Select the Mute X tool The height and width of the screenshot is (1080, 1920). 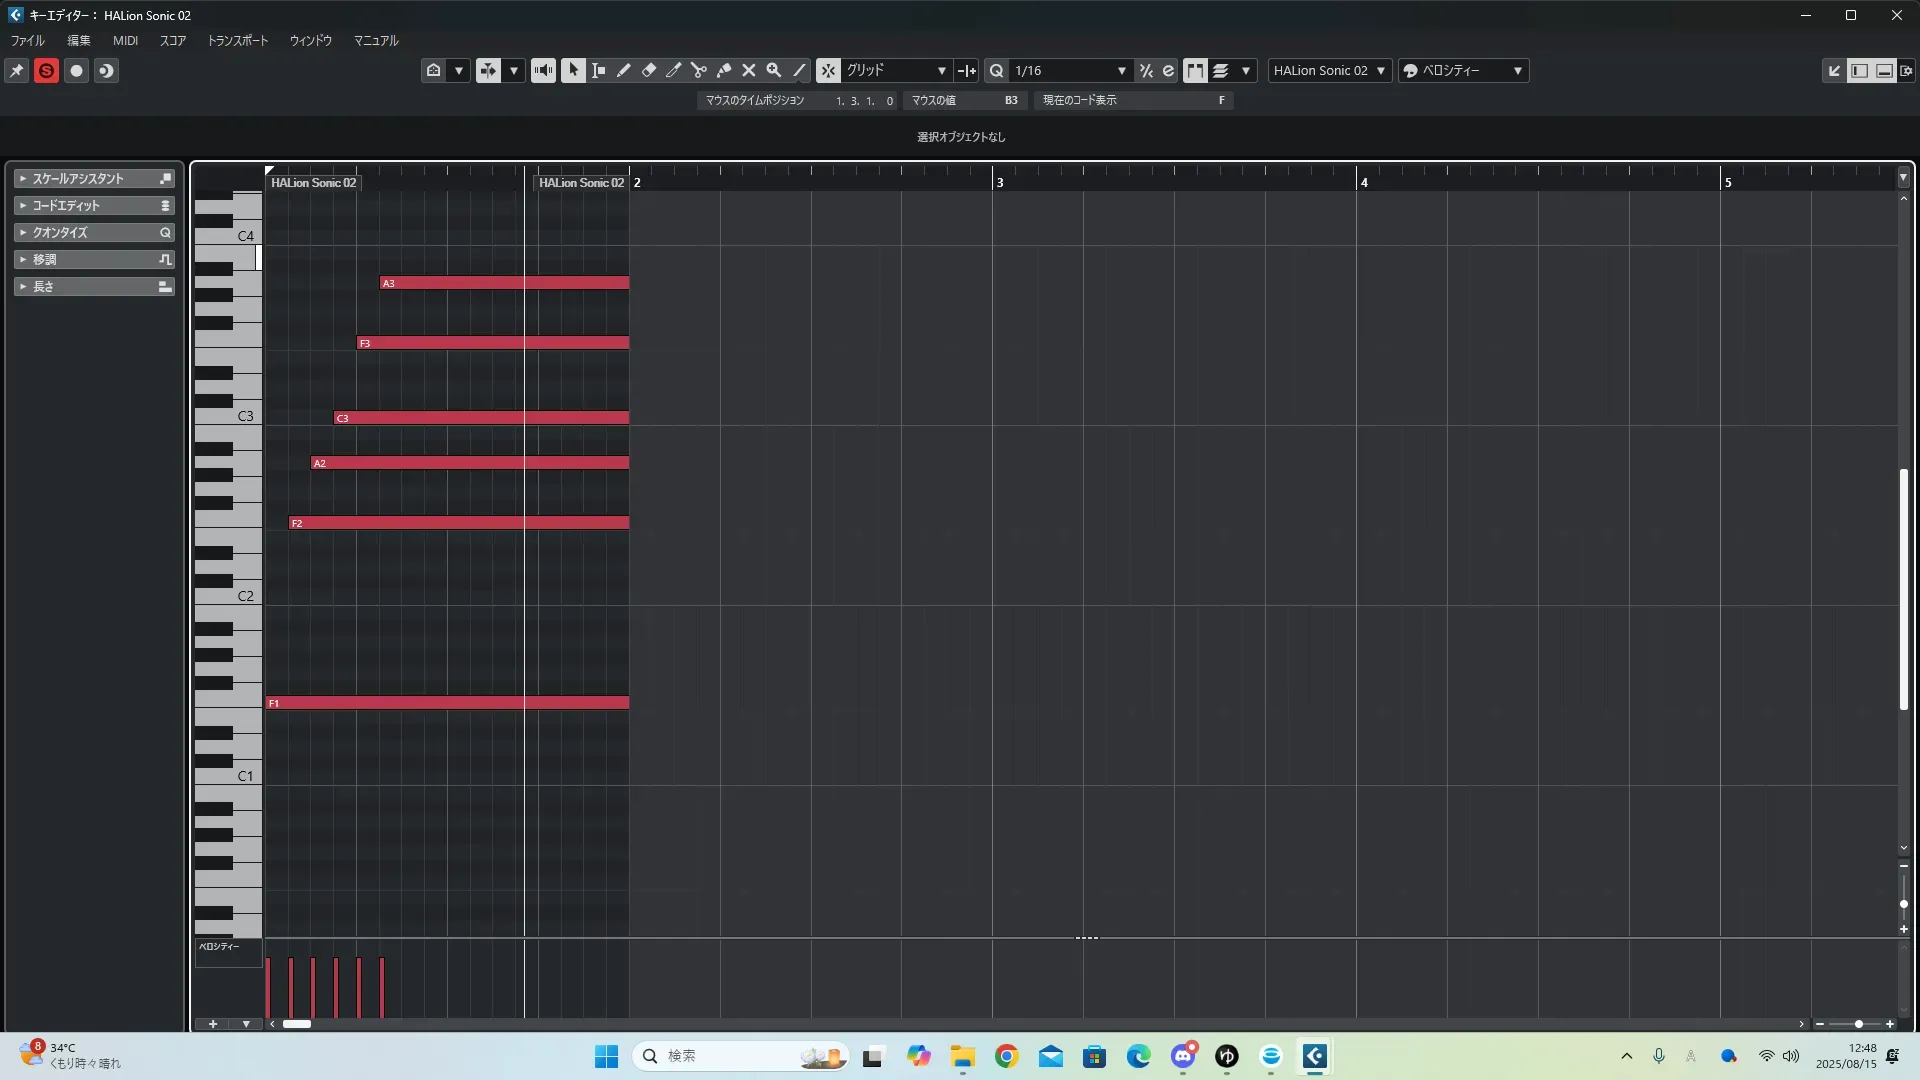(748, 70)
